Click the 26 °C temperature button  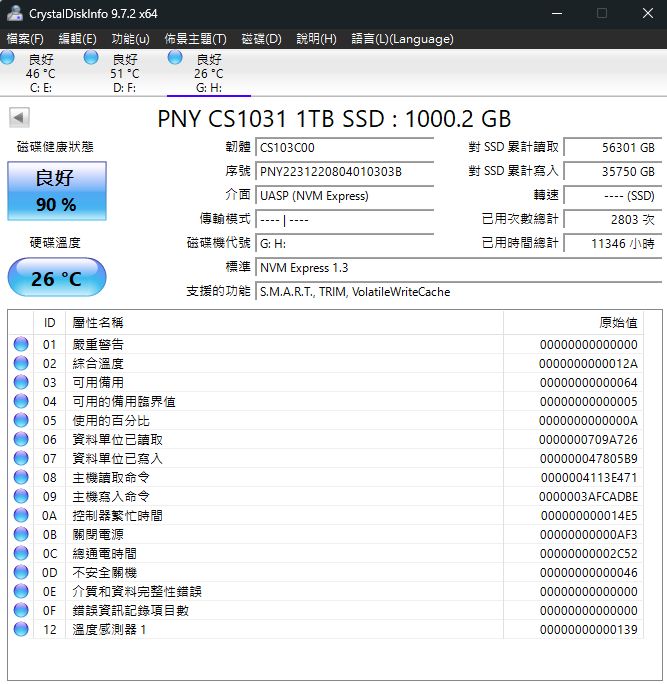coord(56,278)
